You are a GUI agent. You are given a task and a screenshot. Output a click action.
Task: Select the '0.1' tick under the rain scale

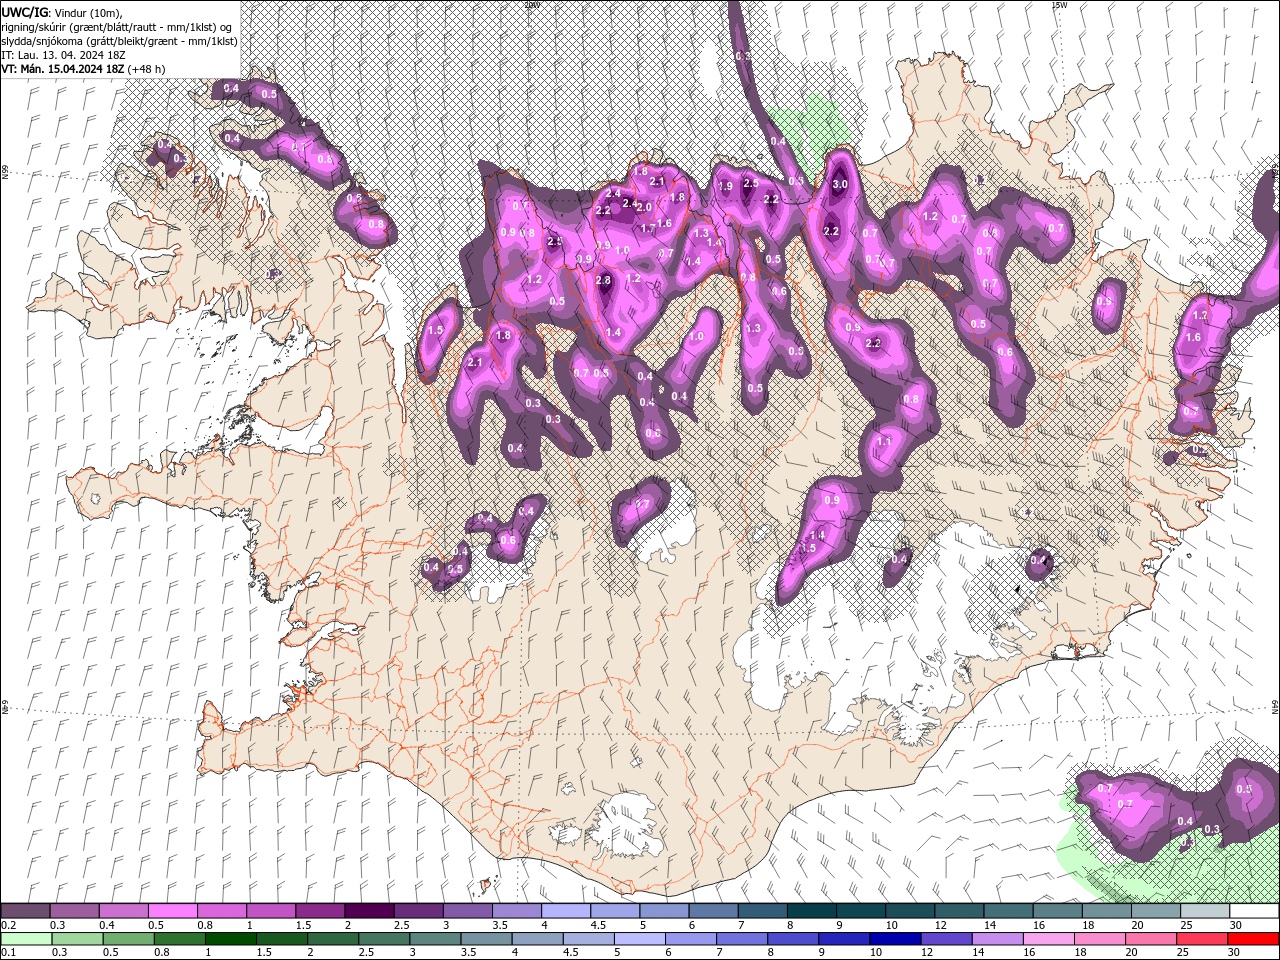10,952
